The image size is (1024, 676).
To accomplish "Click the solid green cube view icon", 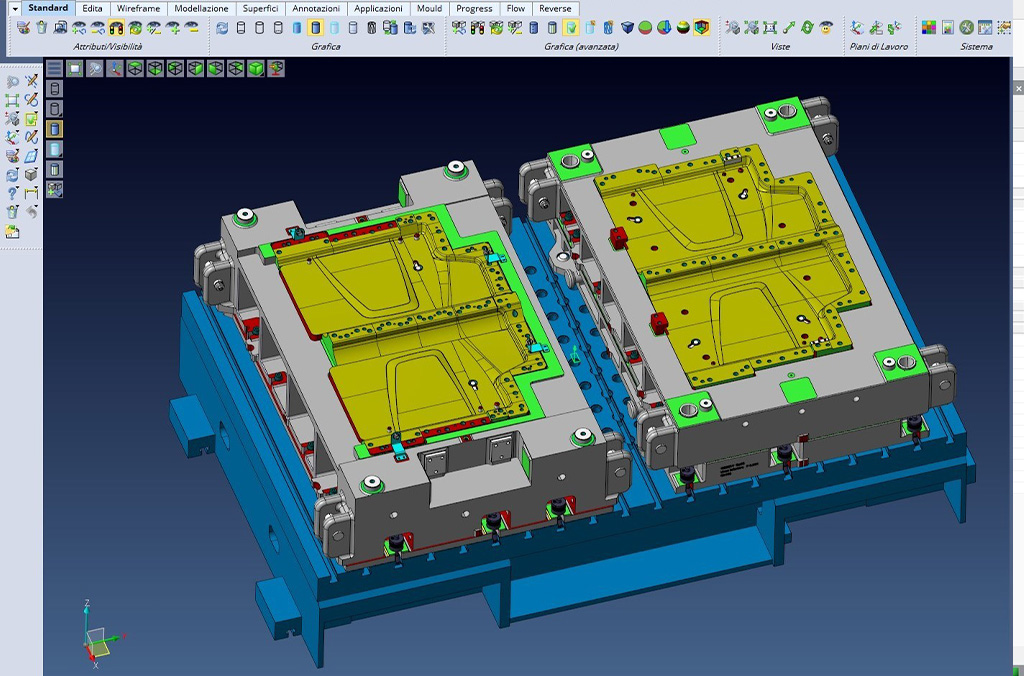I will click(255, 69).
